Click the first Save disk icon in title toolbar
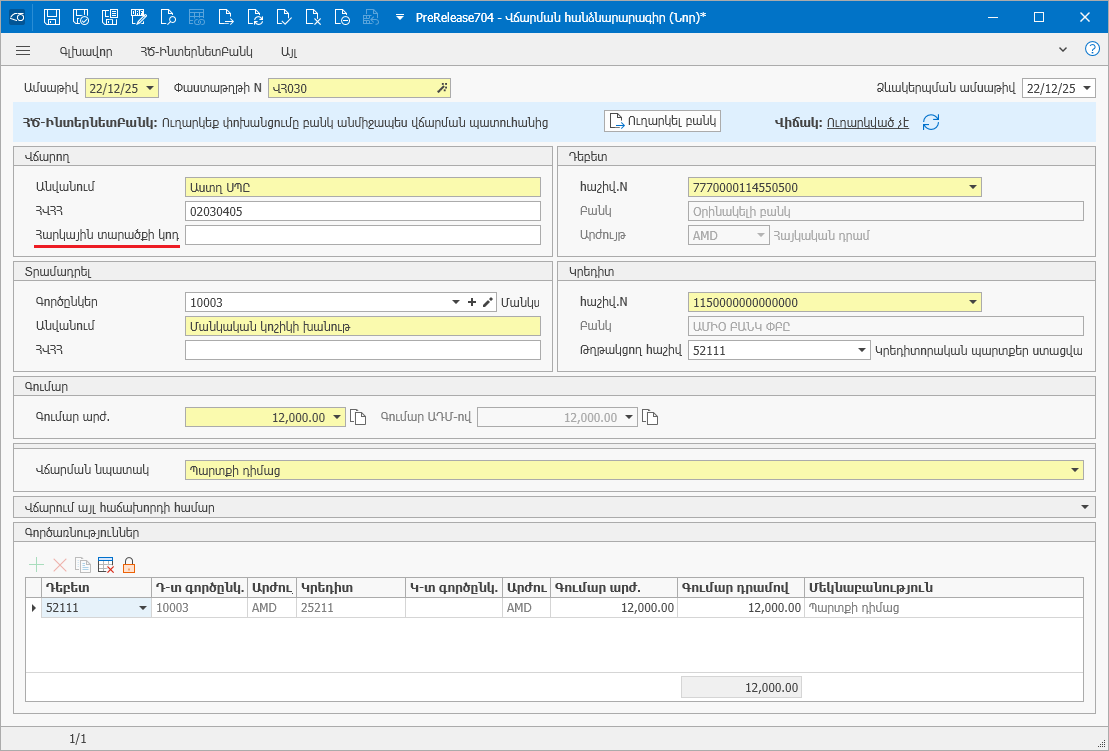Viewport: 1109px width, 751px height. pyautogui.click(x=52, y=17)
